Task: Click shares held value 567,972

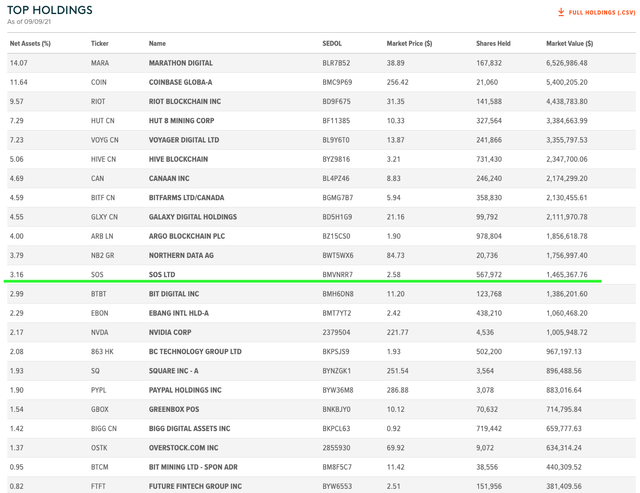Action: (489, 274)
